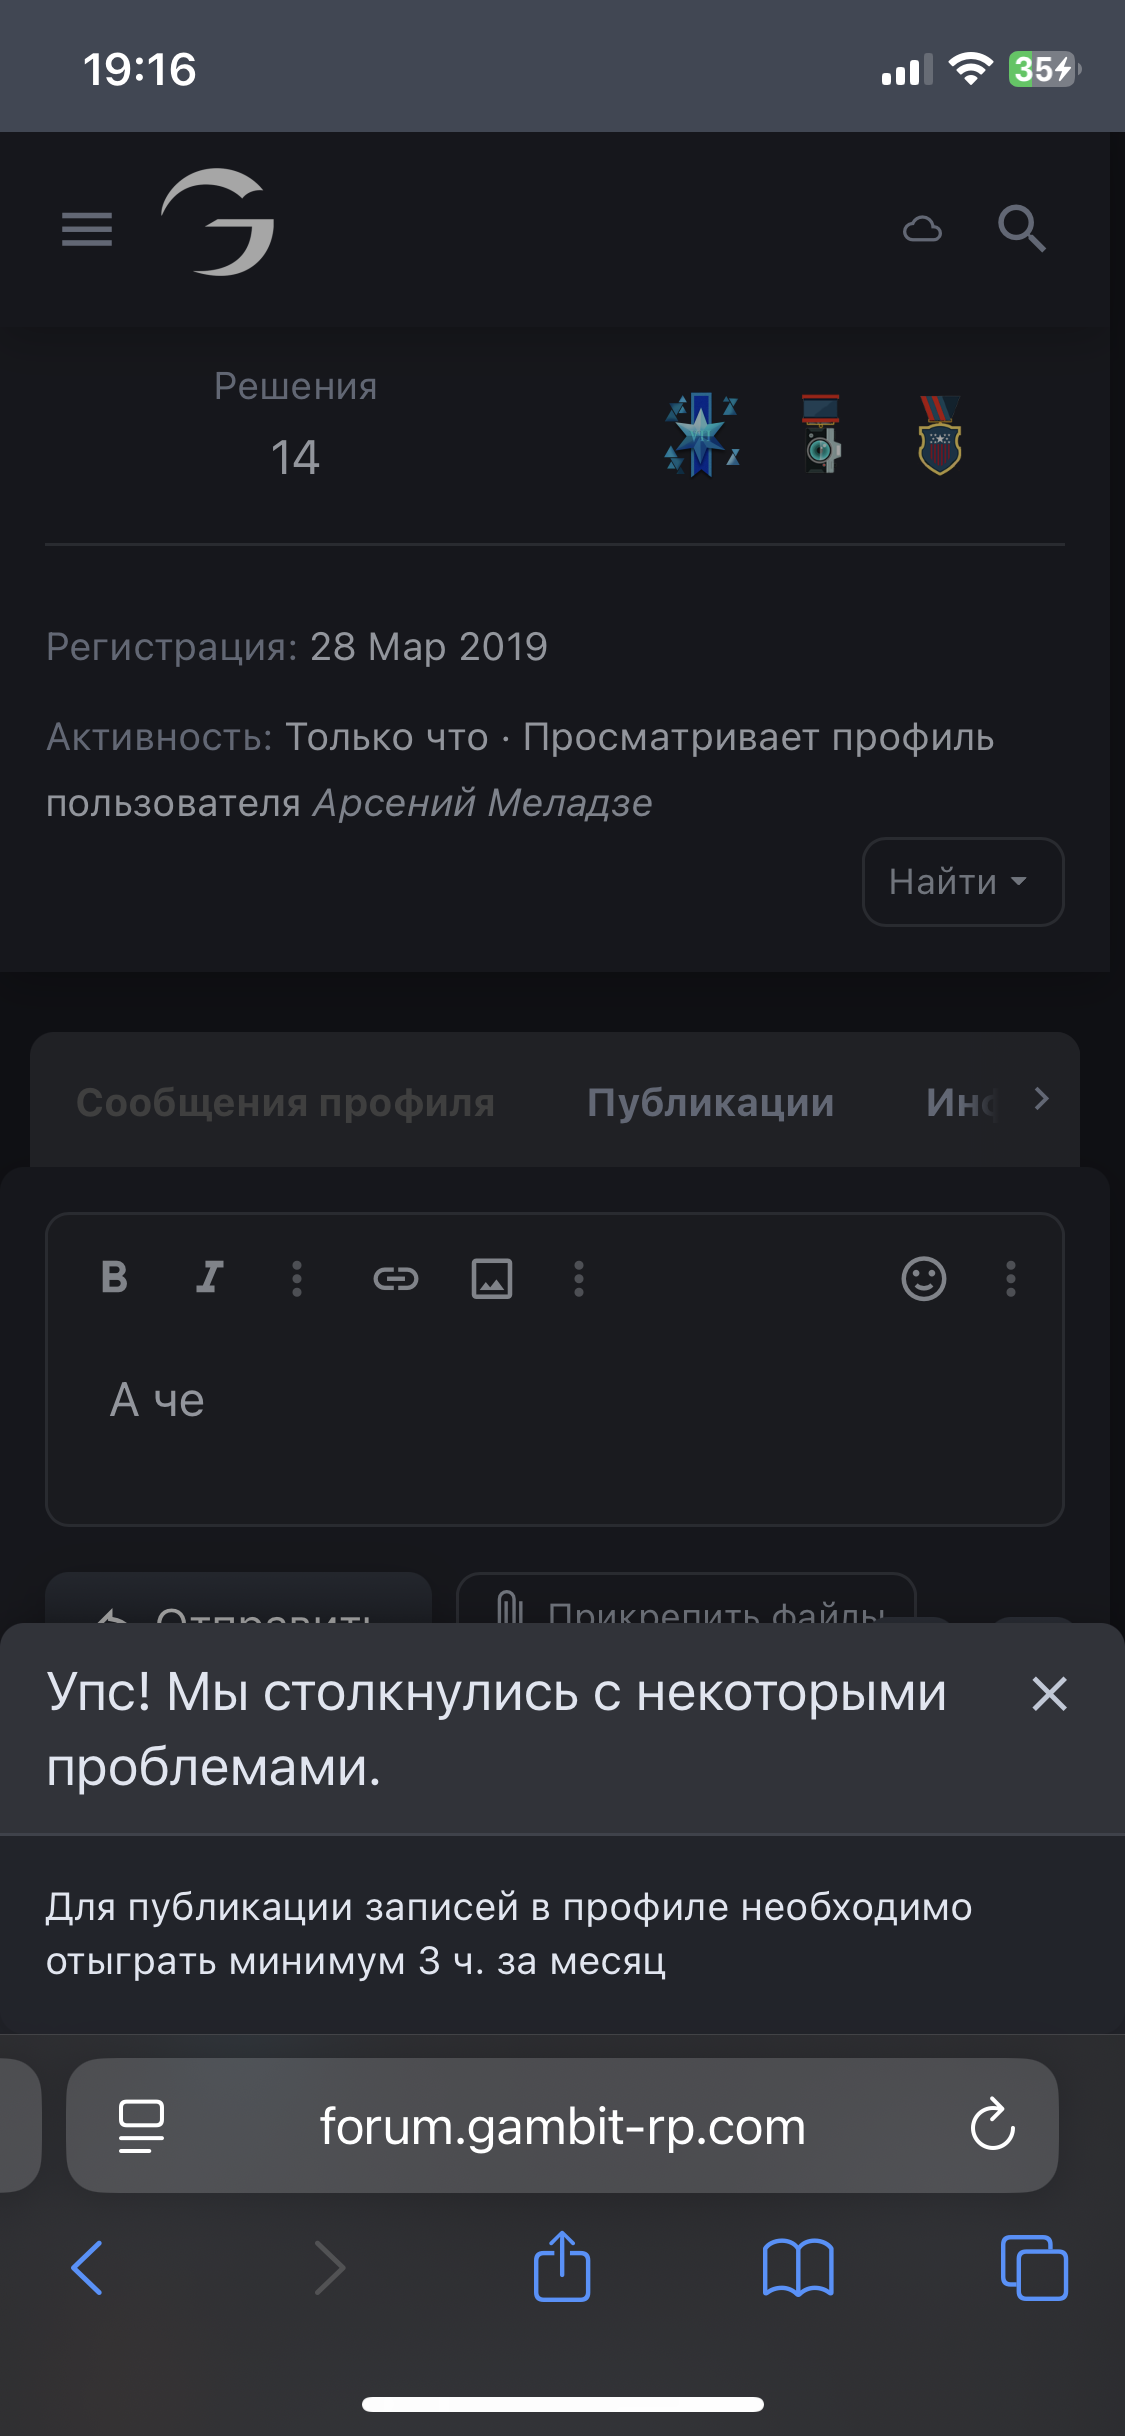Expand the Найти dropdown
This screenshot has height=2436, width=1125.
[962, 882]
